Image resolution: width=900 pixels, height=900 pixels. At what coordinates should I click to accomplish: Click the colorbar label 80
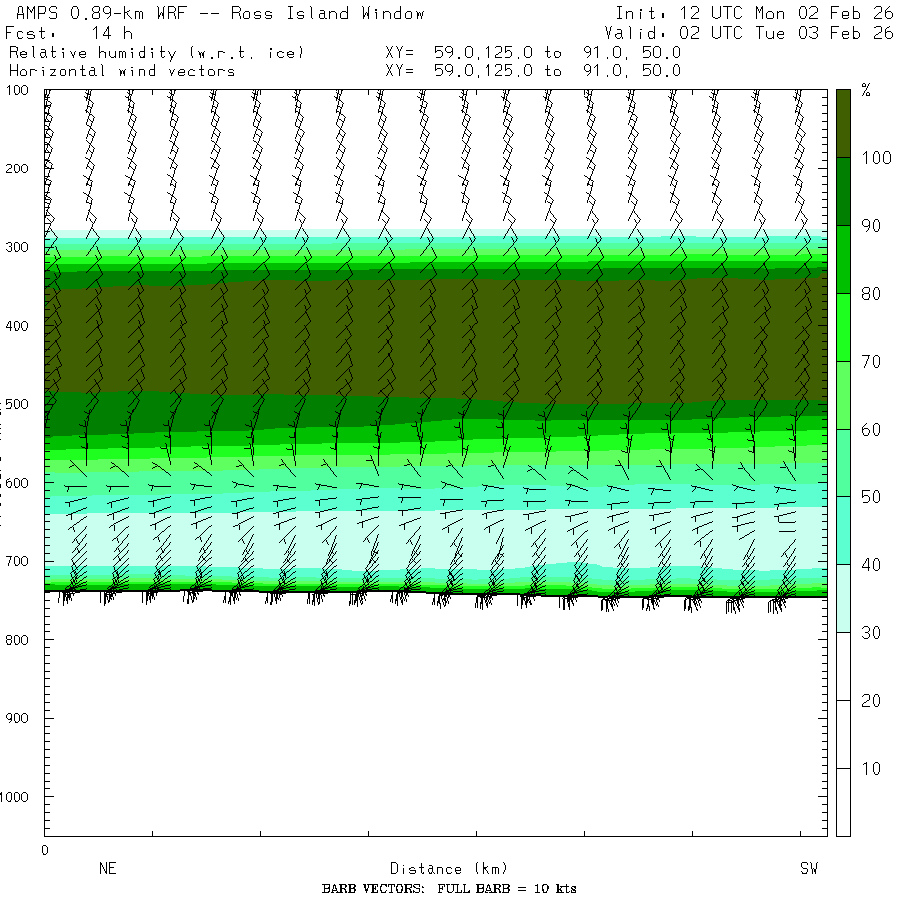coord(871,294)
